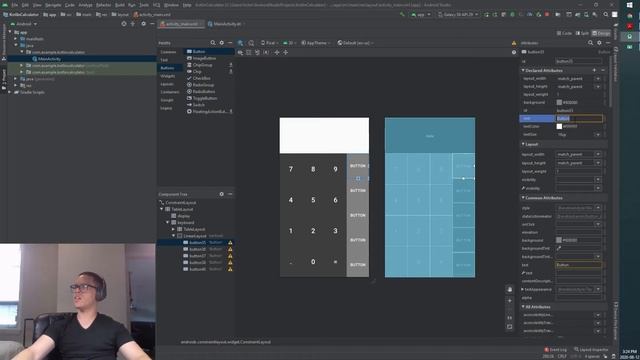640x360 pixels.
Task: Open the Refactor menu
Action: click(x=103, y=5)
